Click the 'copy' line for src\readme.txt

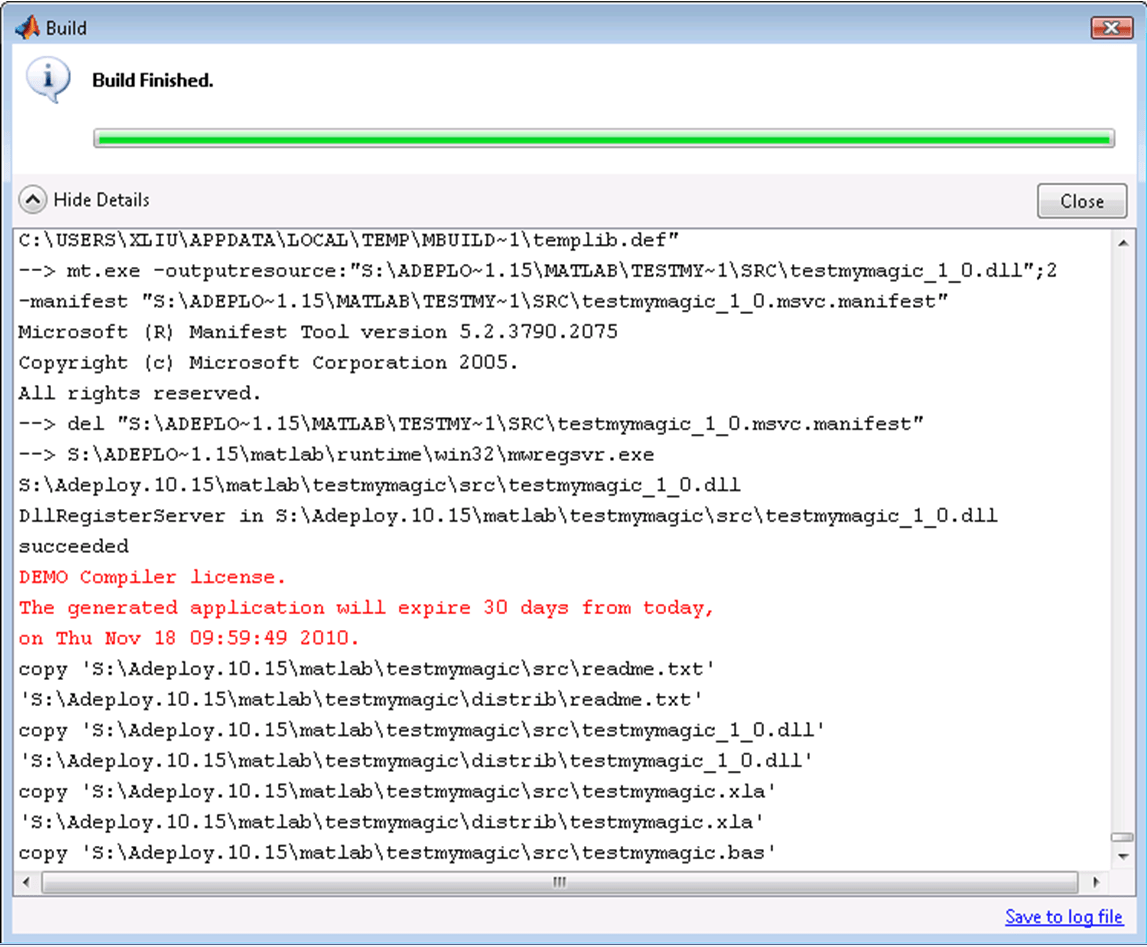[366, 669]
